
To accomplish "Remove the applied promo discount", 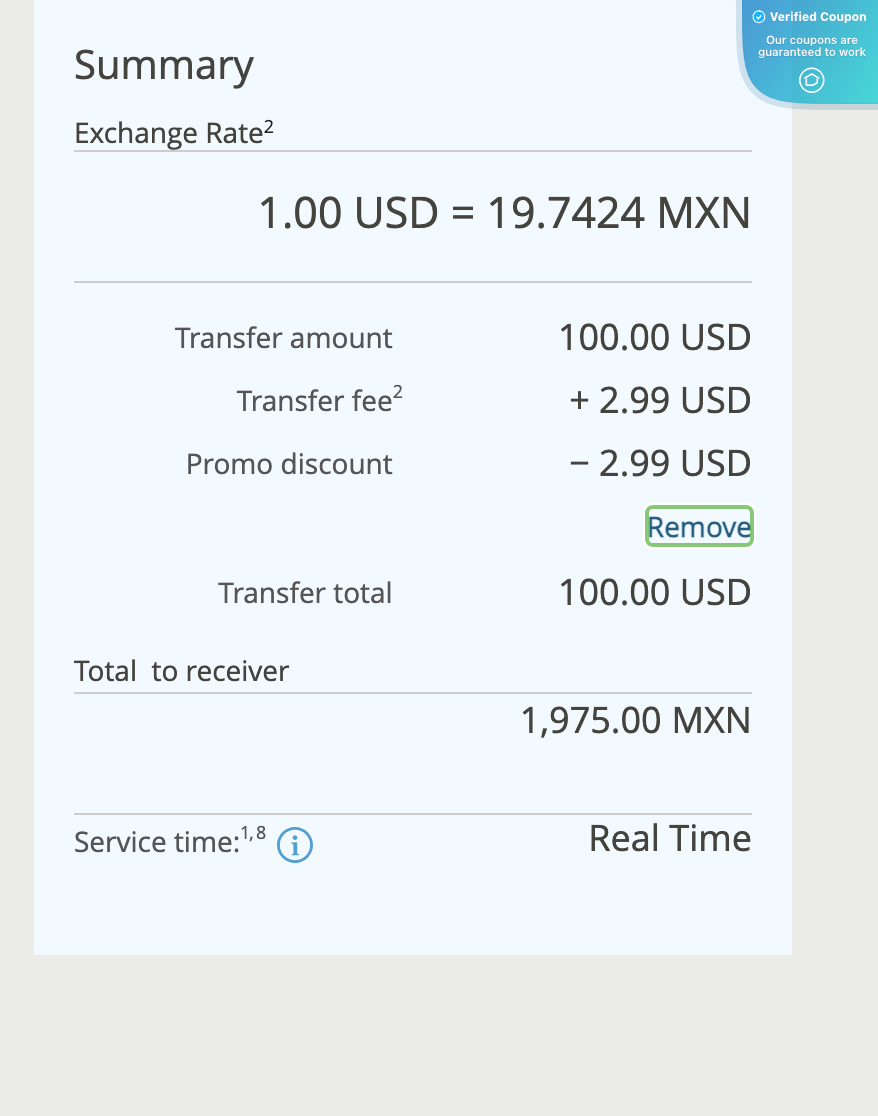I will tap(699, 527).
